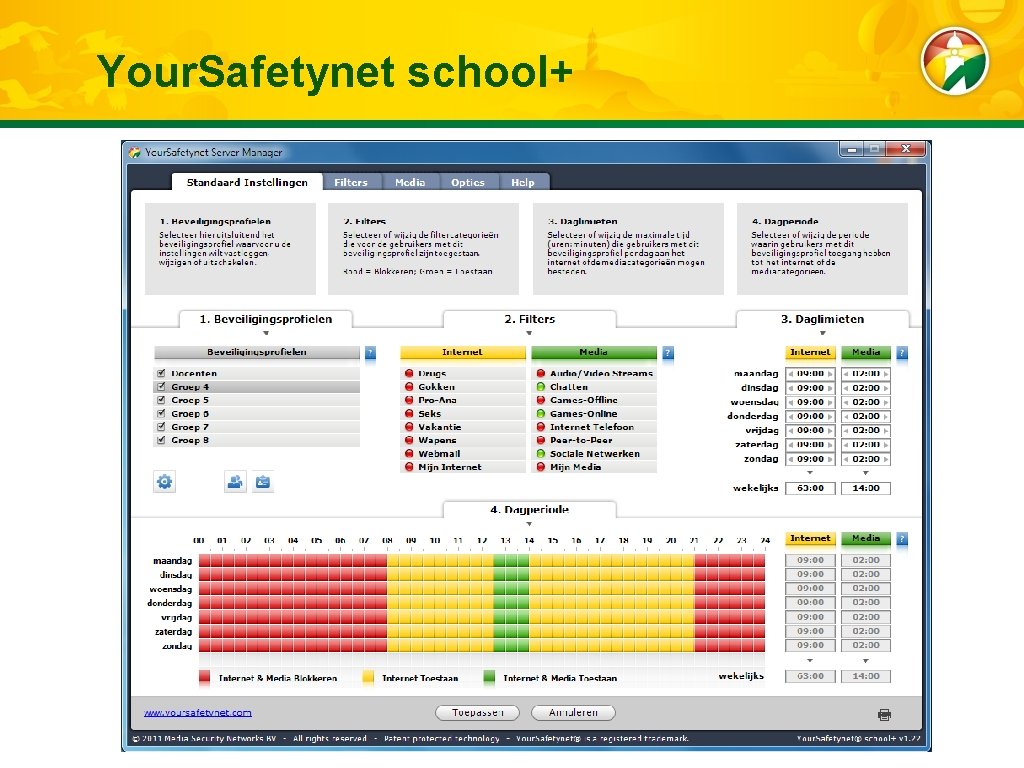Toggle the red Webmail filter indicator

pos(409,453)
